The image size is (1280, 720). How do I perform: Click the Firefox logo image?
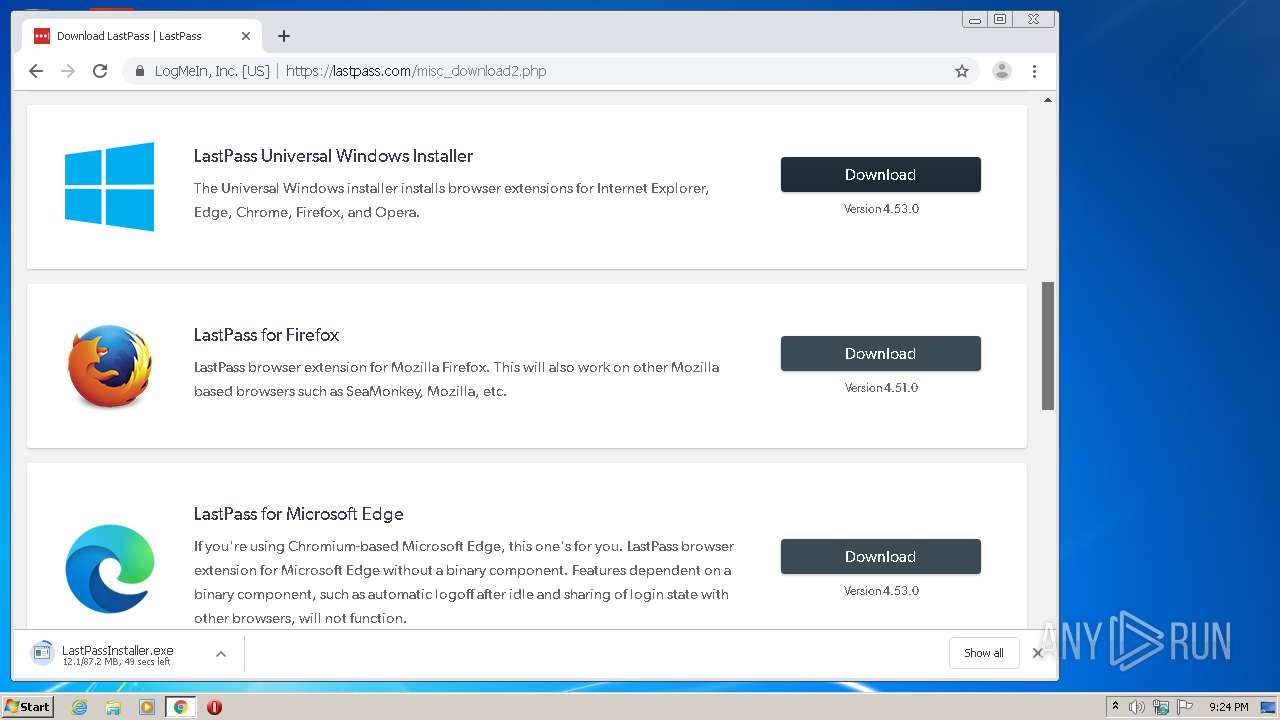coord(110,366)
